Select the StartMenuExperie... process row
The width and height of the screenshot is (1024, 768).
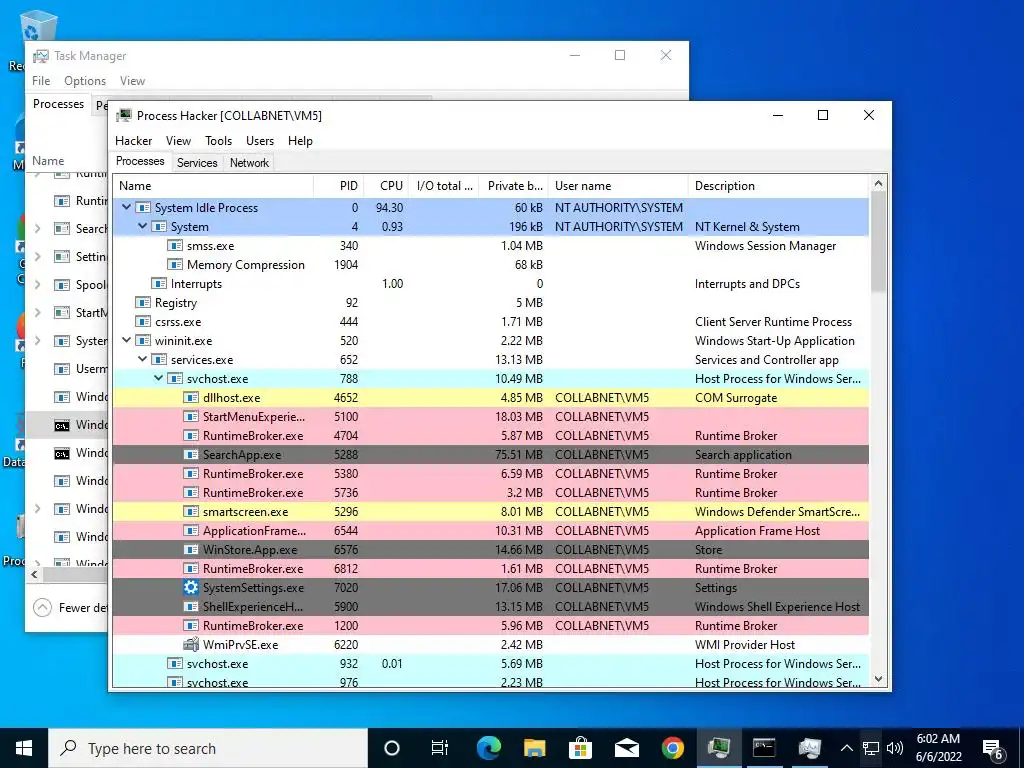490,417
